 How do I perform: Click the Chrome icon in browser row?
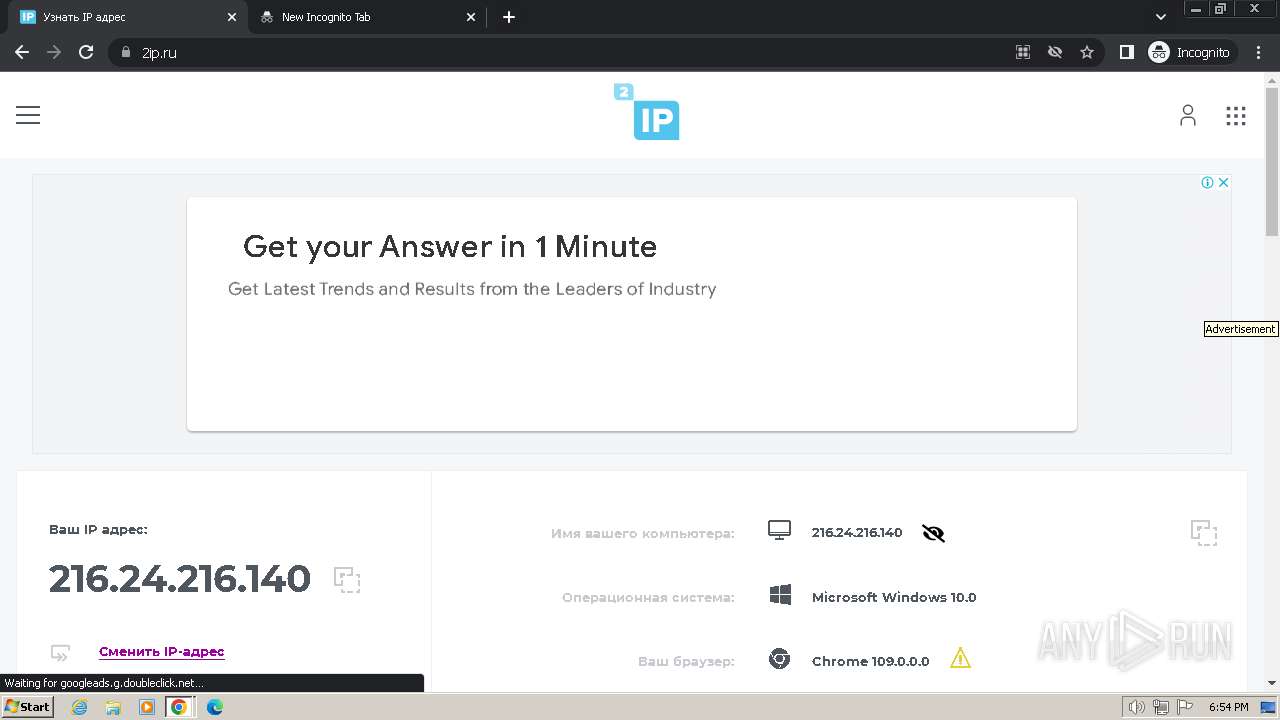pyautogui.click(x=779, y=659)
